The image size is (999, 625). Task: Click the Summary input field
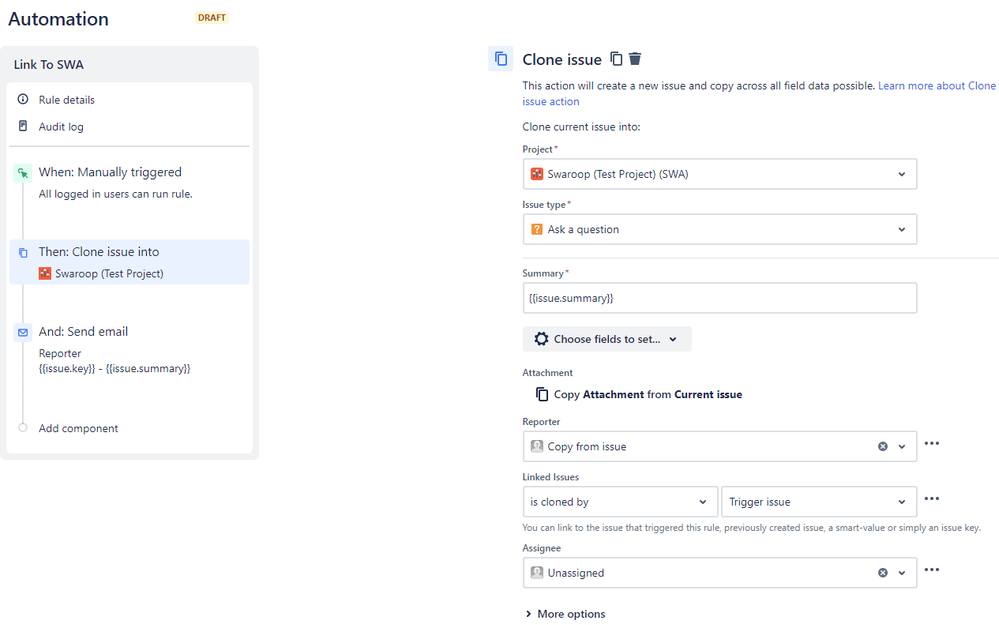click(720, 298)
